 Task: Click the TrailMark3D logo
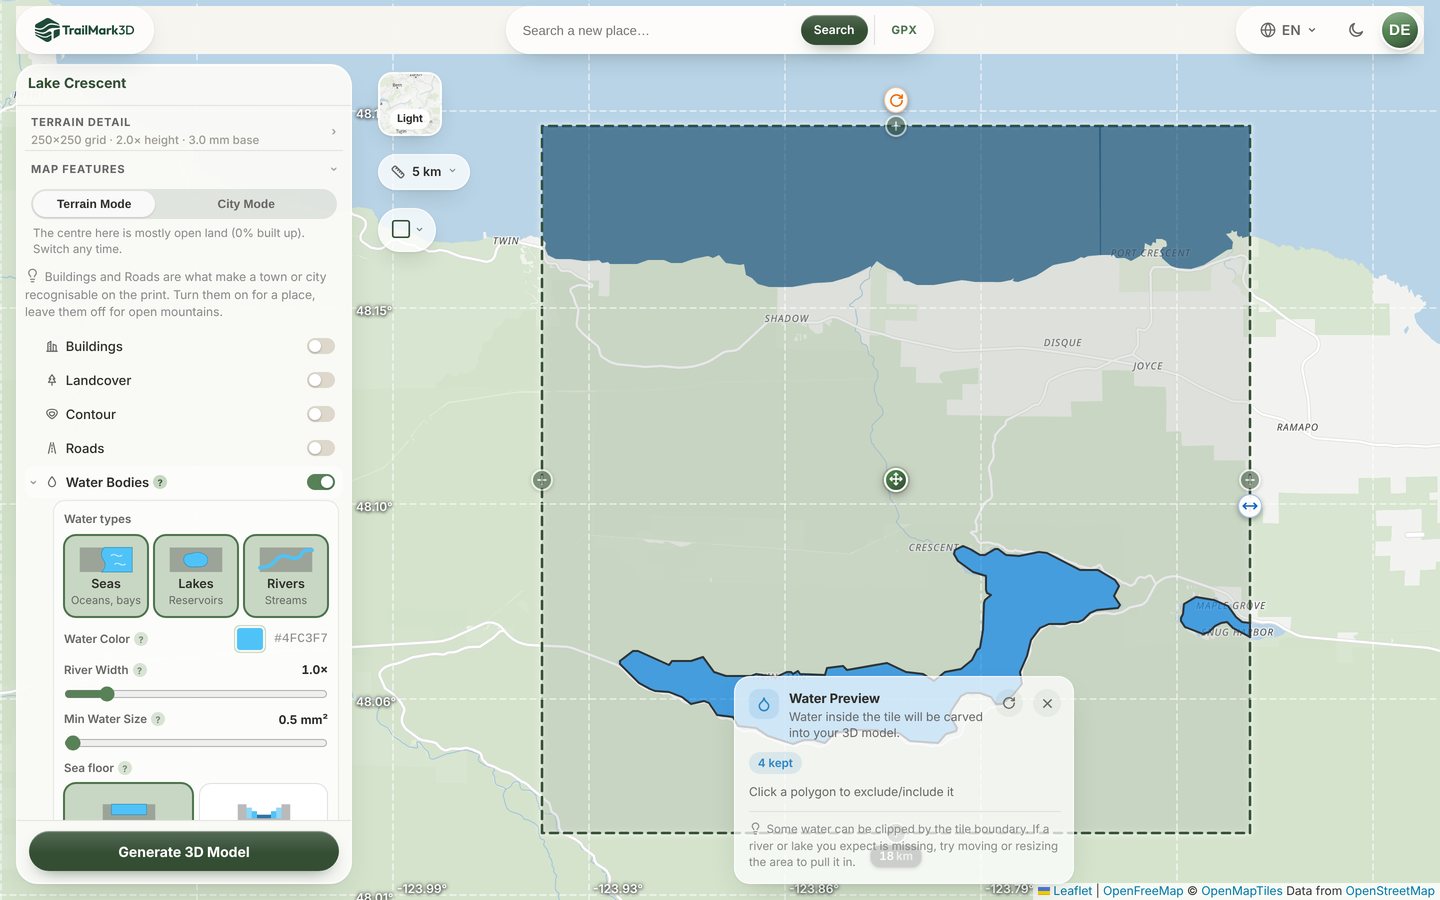click(x=84, y=30)
